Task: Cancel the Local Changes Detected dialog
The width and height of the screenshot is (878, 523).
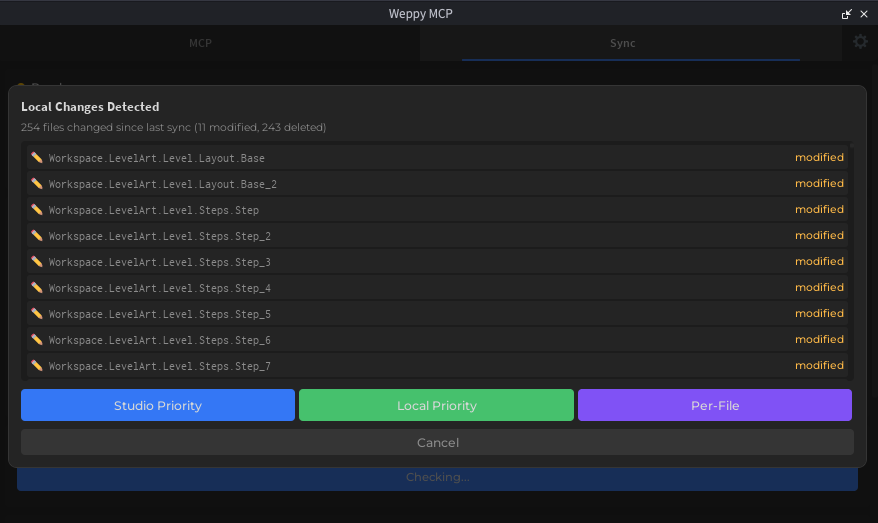Action: click(437, 442)
